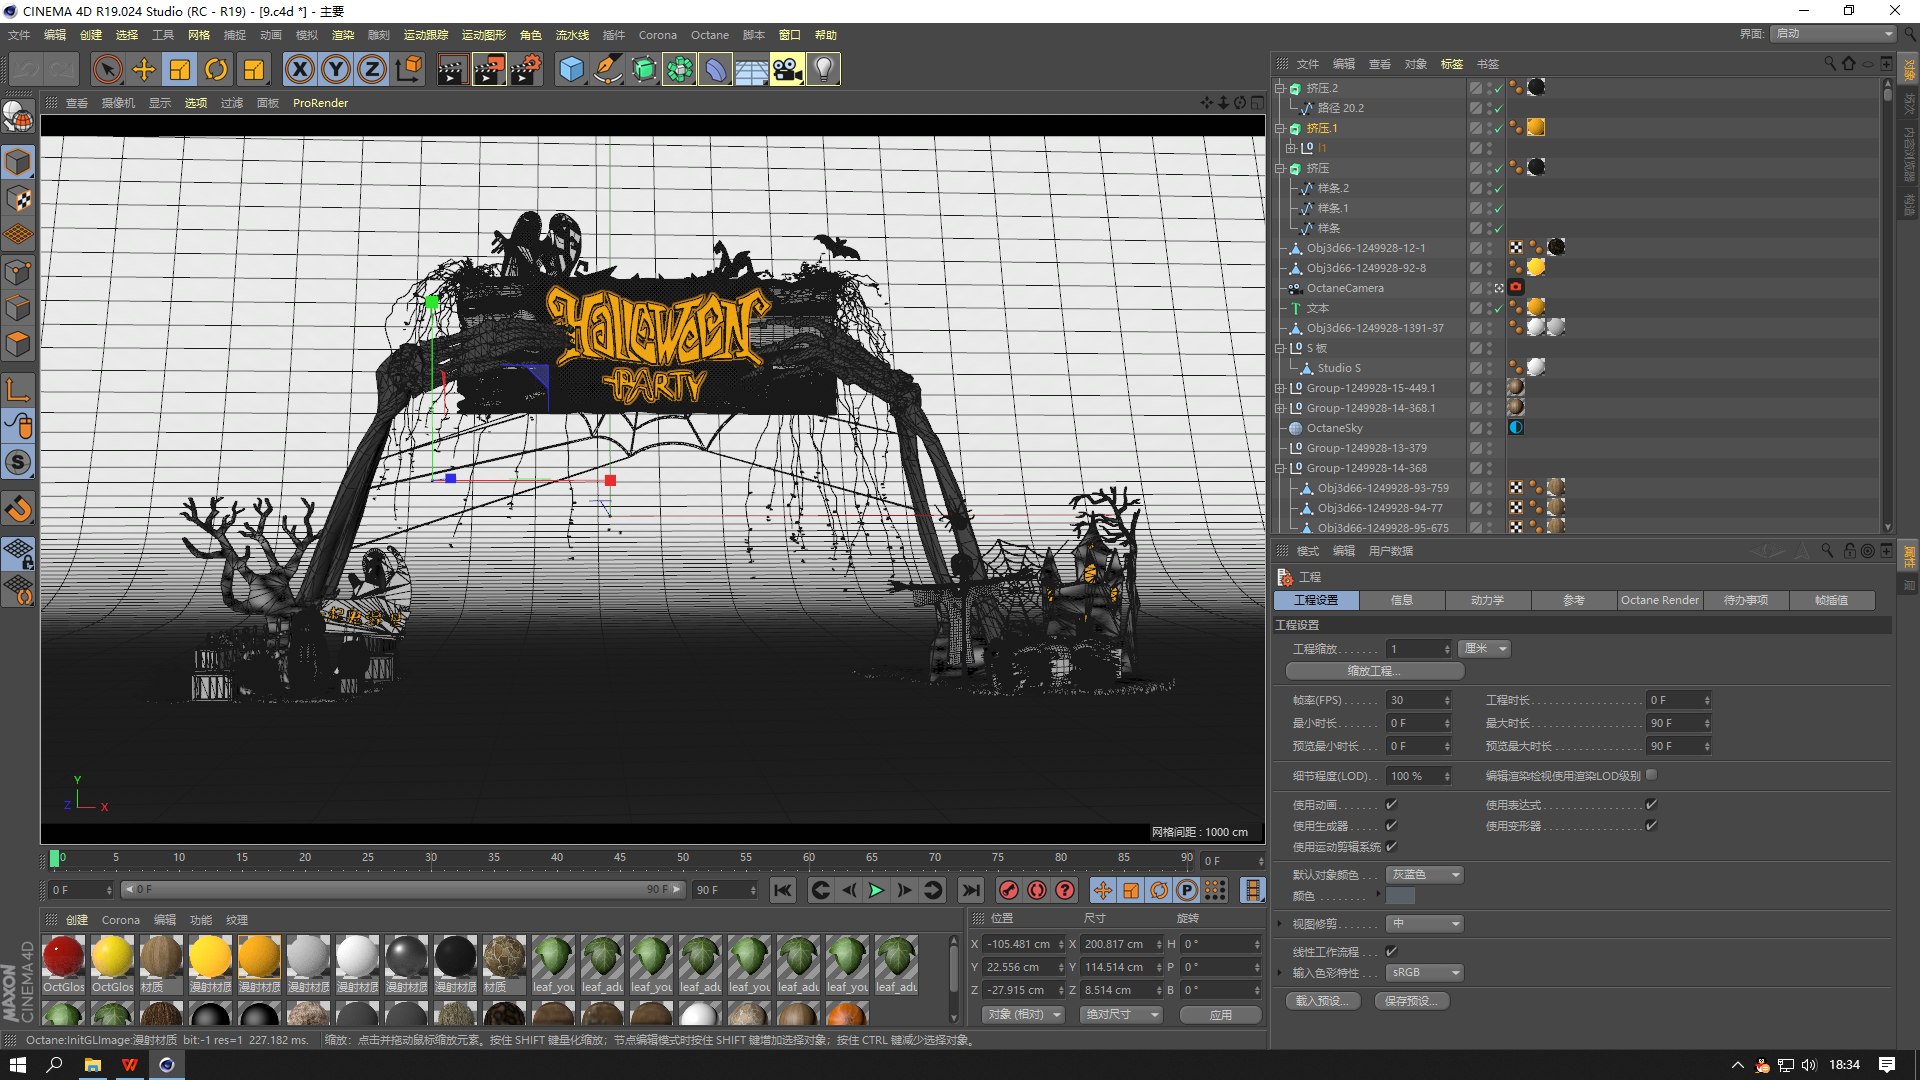Activate the Rotate tool in top toolbar
1920x1080 pixels.
click(x=216, y=70)
